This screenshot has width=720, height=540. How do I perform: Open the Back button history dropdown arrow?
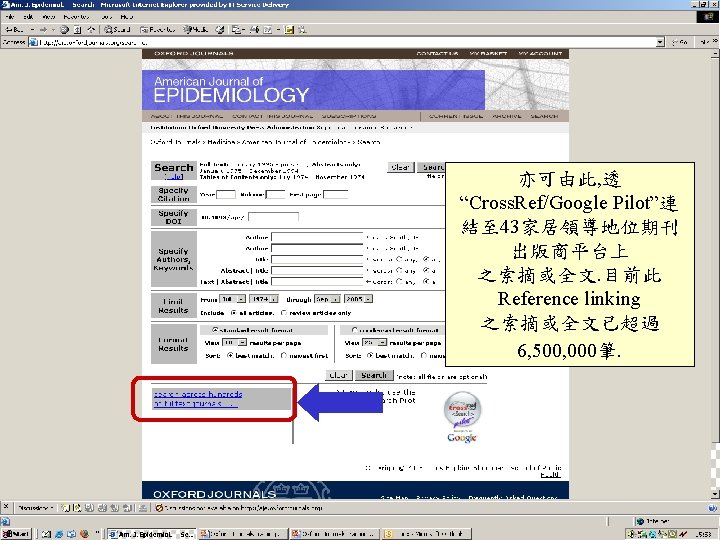(x=32, y=29)
